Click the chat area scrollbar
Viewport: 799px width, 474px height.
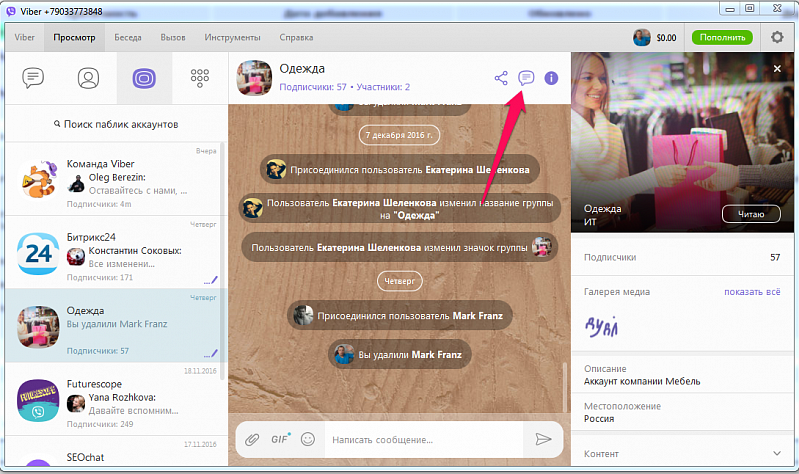point(565,387)
